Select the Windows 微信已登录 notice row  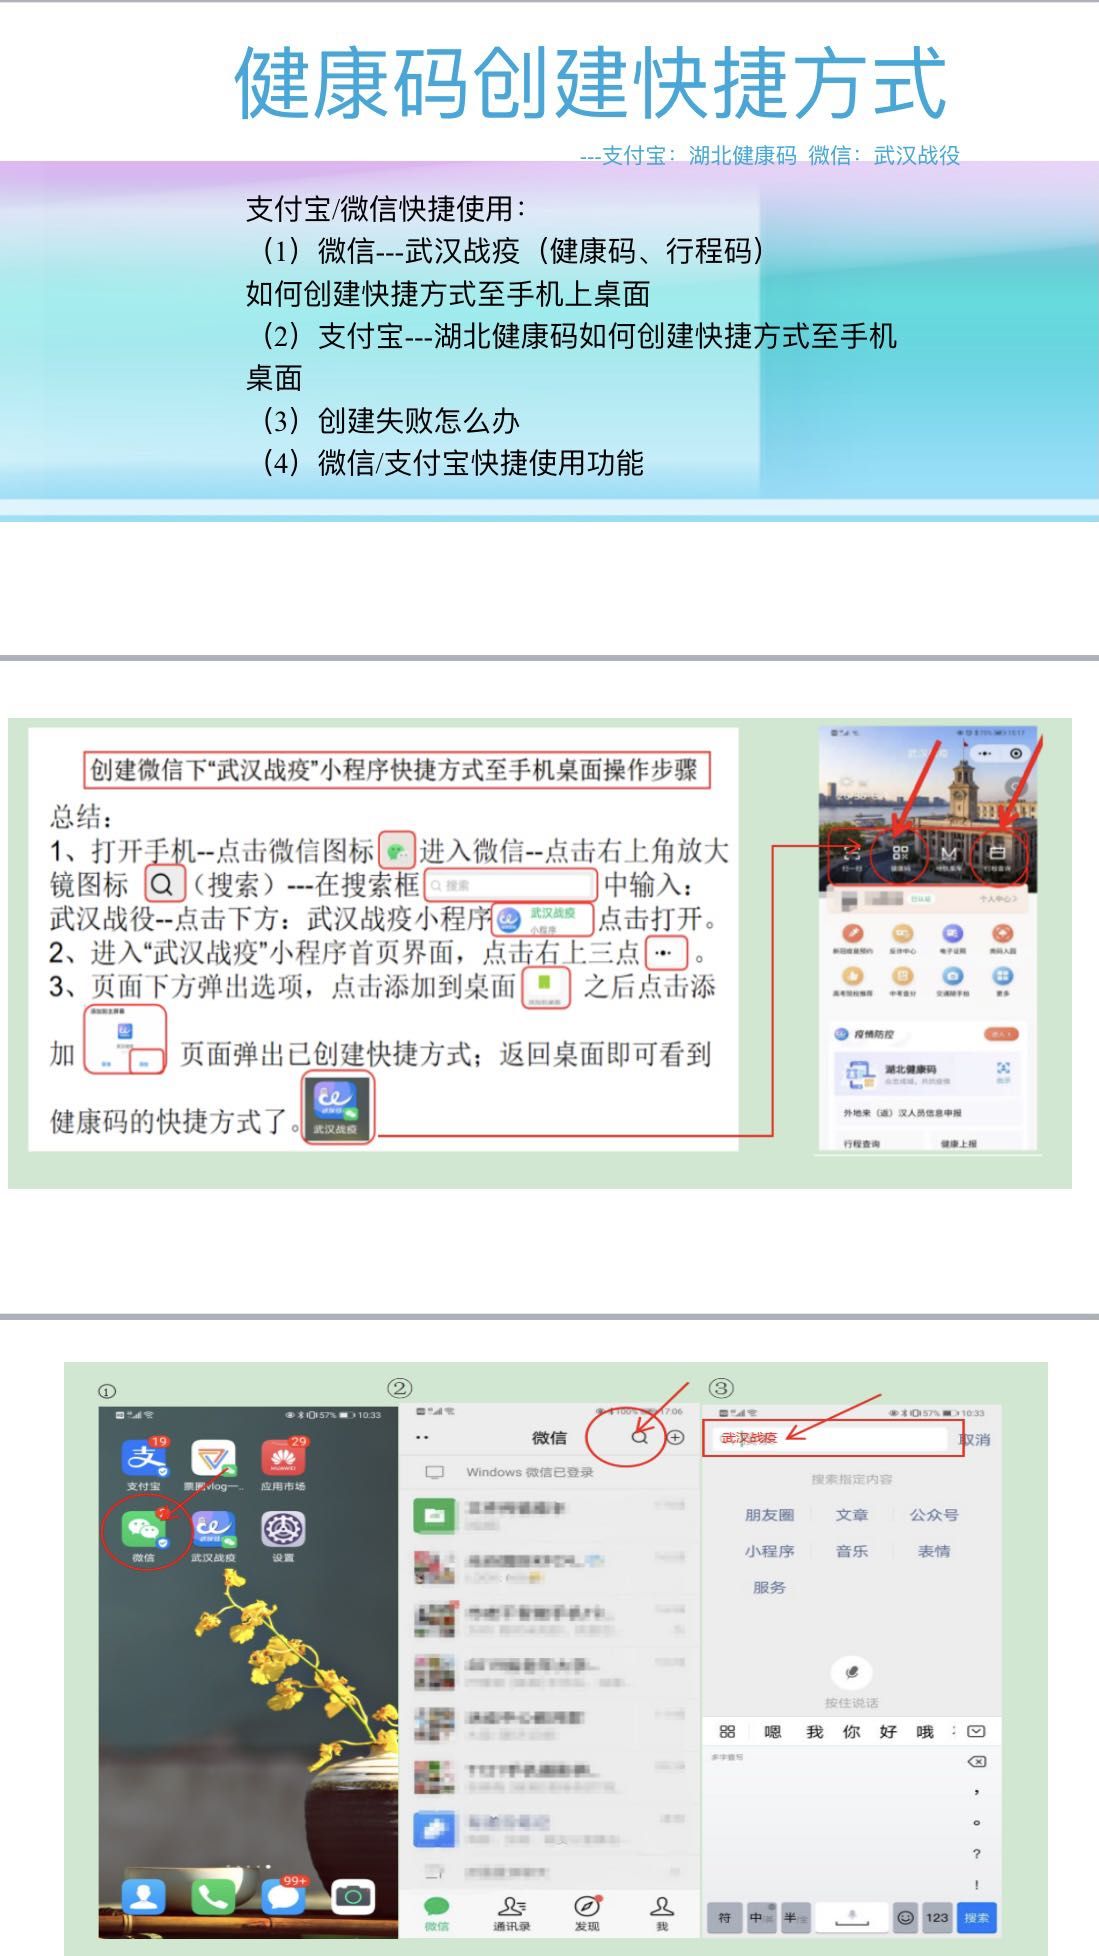click(549, 1472)
